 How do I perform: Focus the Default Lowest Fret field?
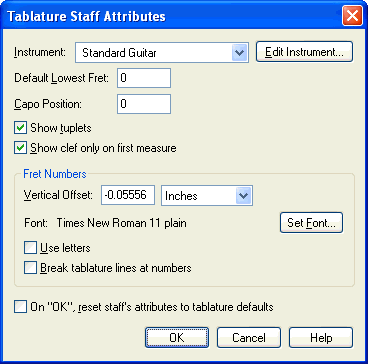(144, 78)
